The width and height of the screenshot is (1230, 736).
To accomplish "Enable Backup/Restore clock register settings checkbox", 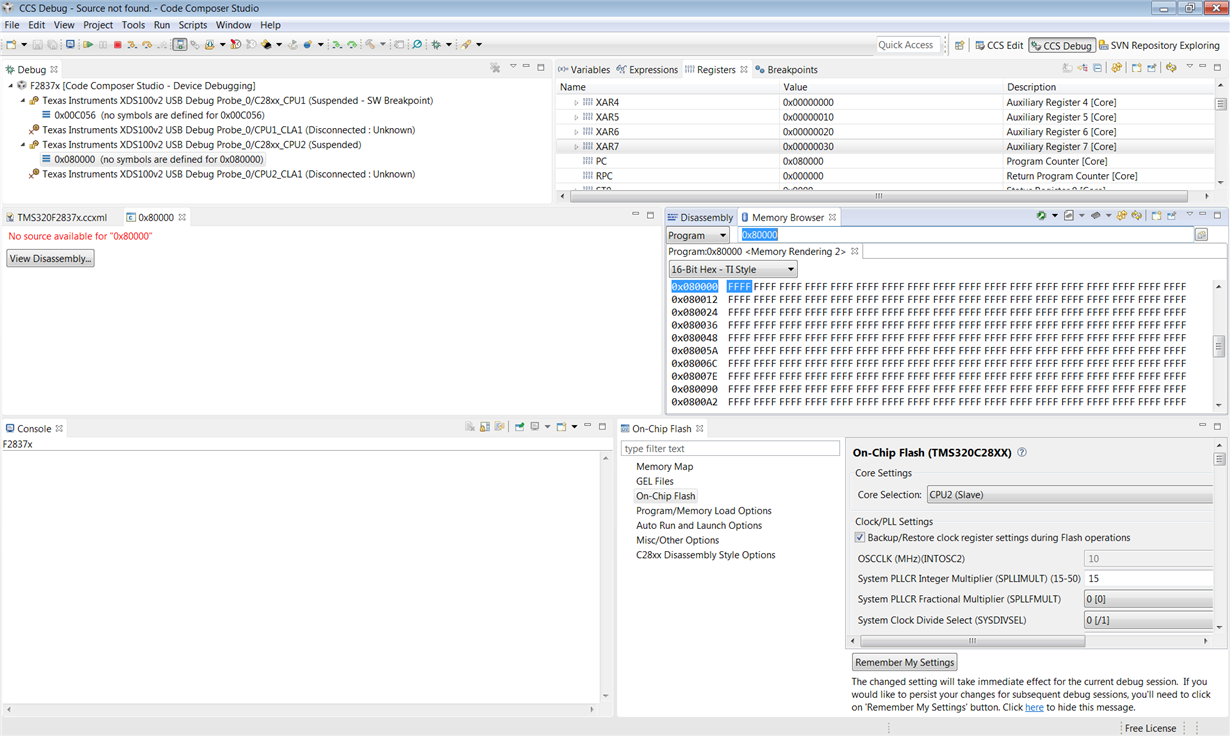I will click(859, 537).
